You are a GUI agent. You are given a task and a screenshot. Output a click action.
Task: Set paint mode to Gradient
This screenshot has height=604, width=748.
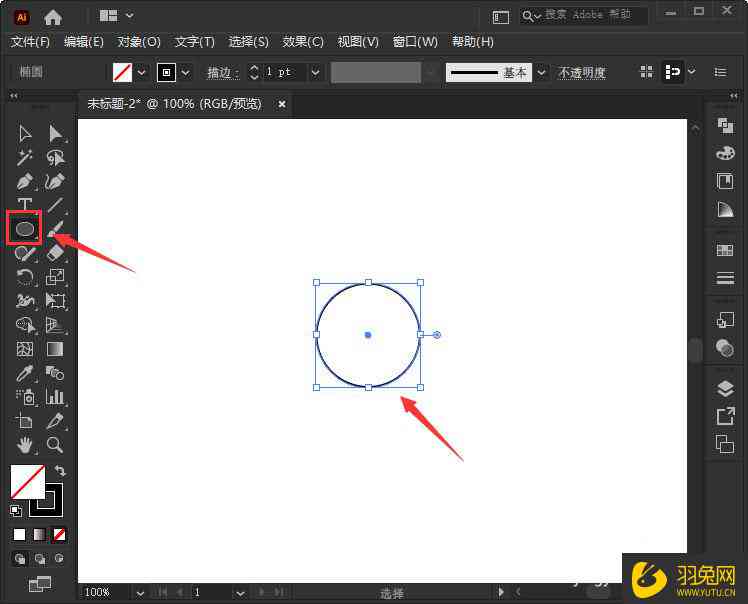coord(40,534)
